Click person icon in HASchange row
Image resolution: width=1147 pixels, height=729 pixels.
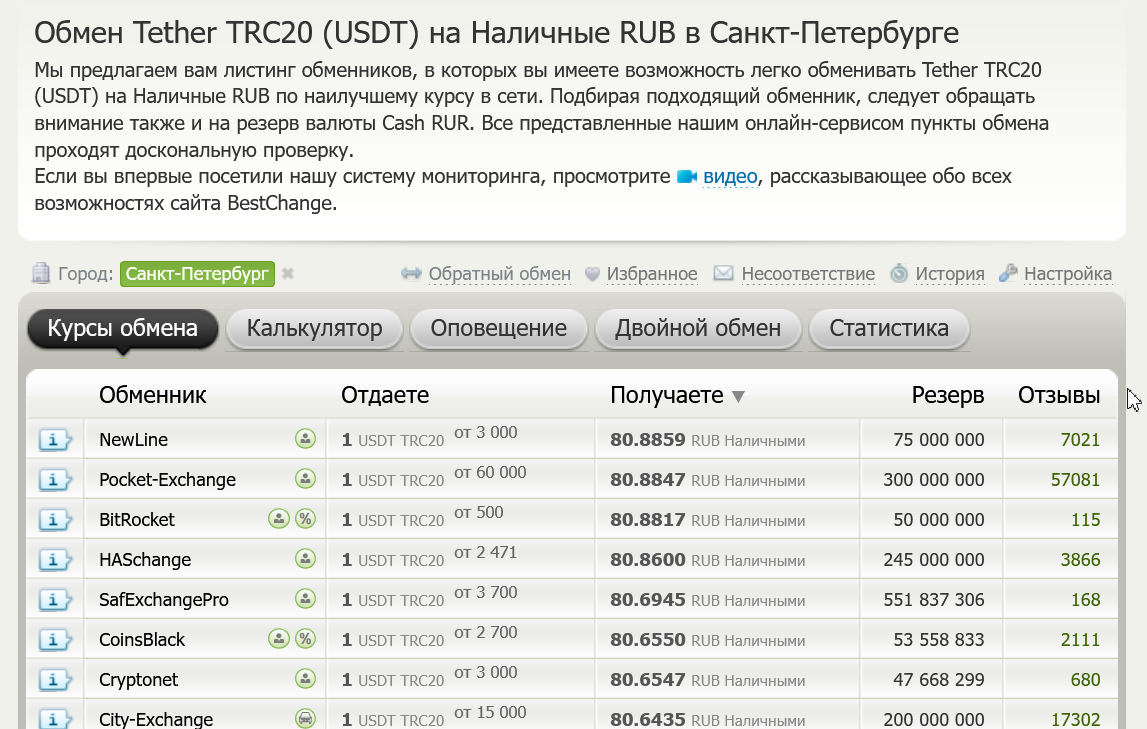coord(305,559)
